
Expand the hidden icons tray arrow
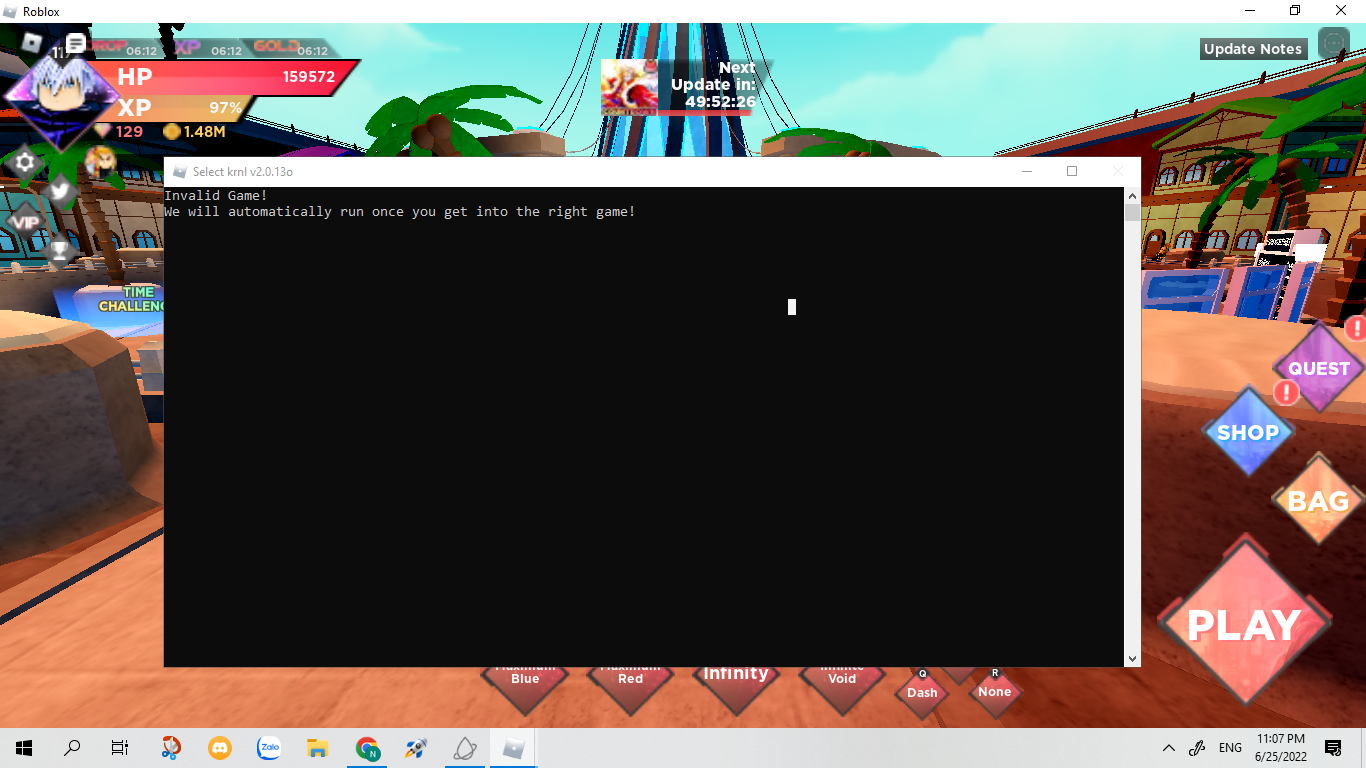tap(1168, 747)
